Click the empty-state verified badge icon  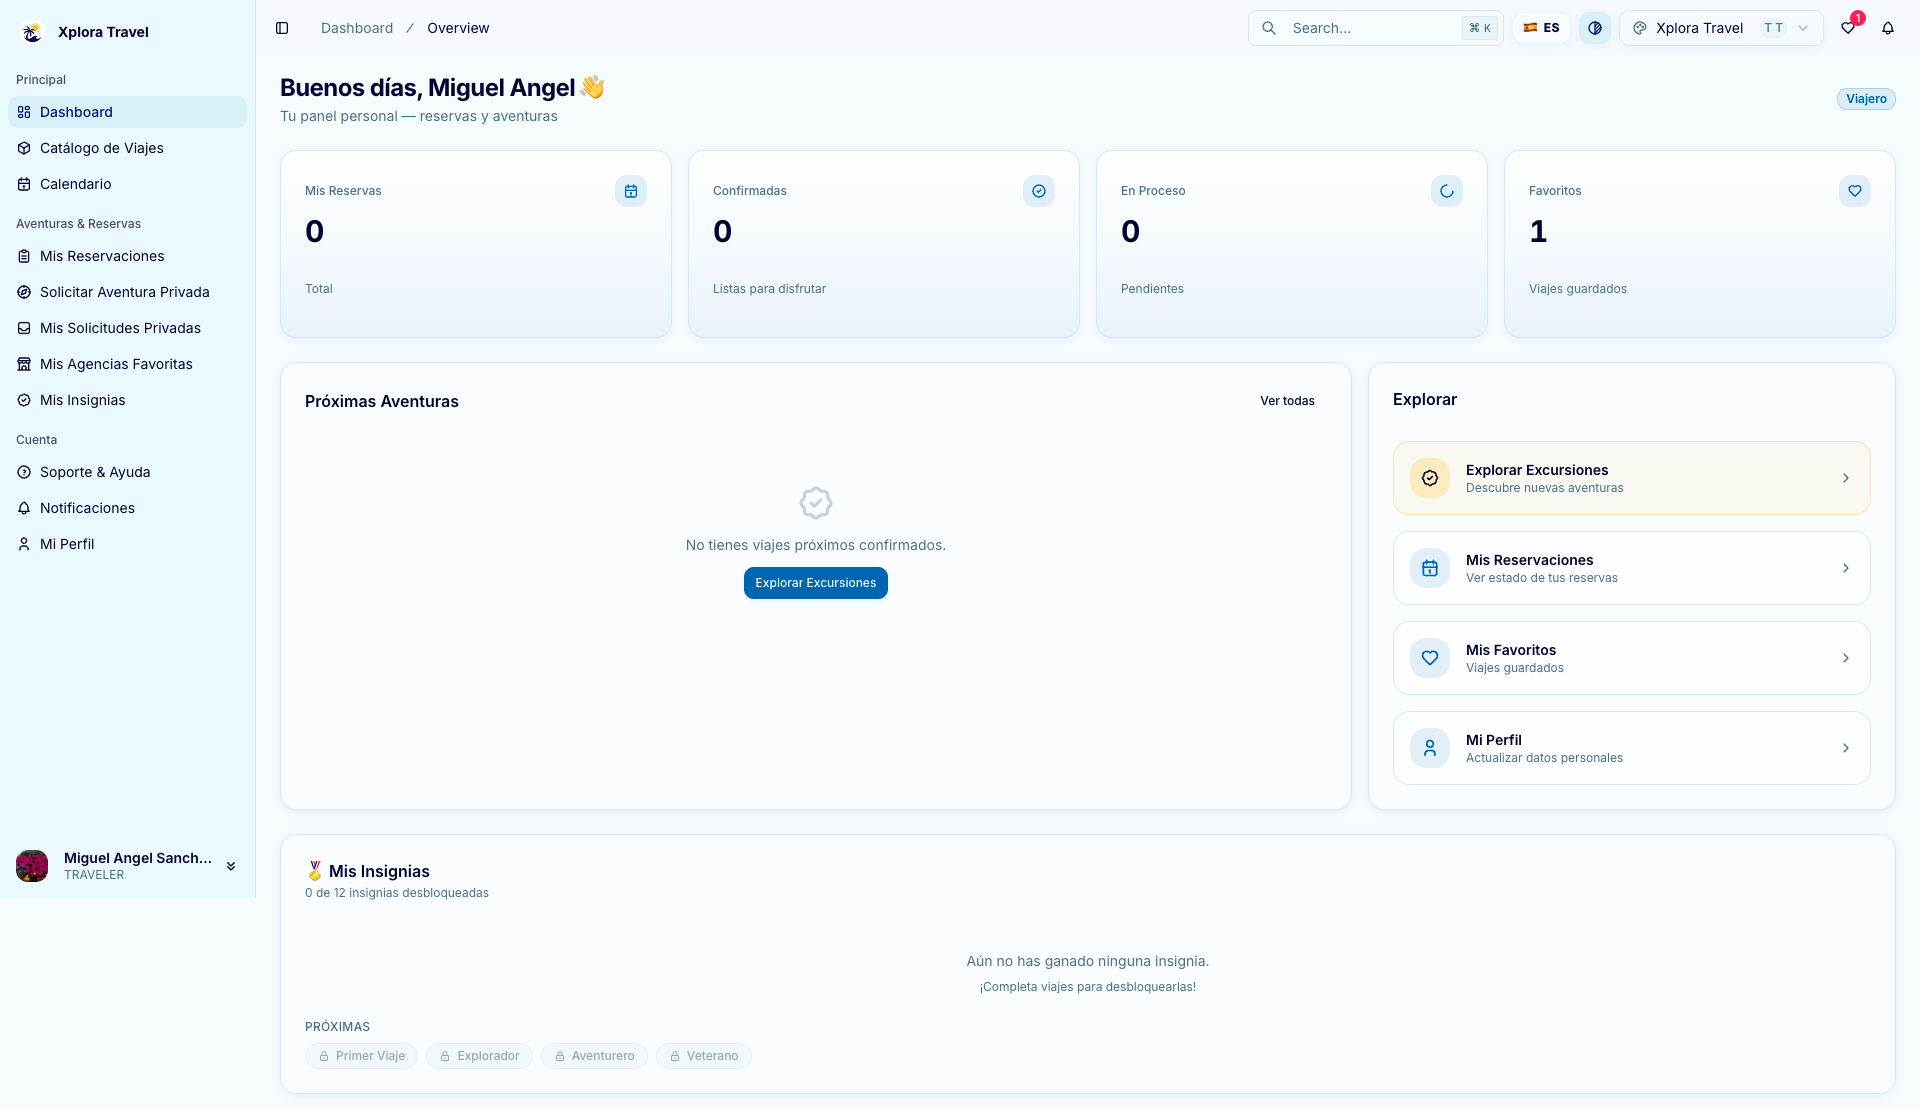(816, 503)
